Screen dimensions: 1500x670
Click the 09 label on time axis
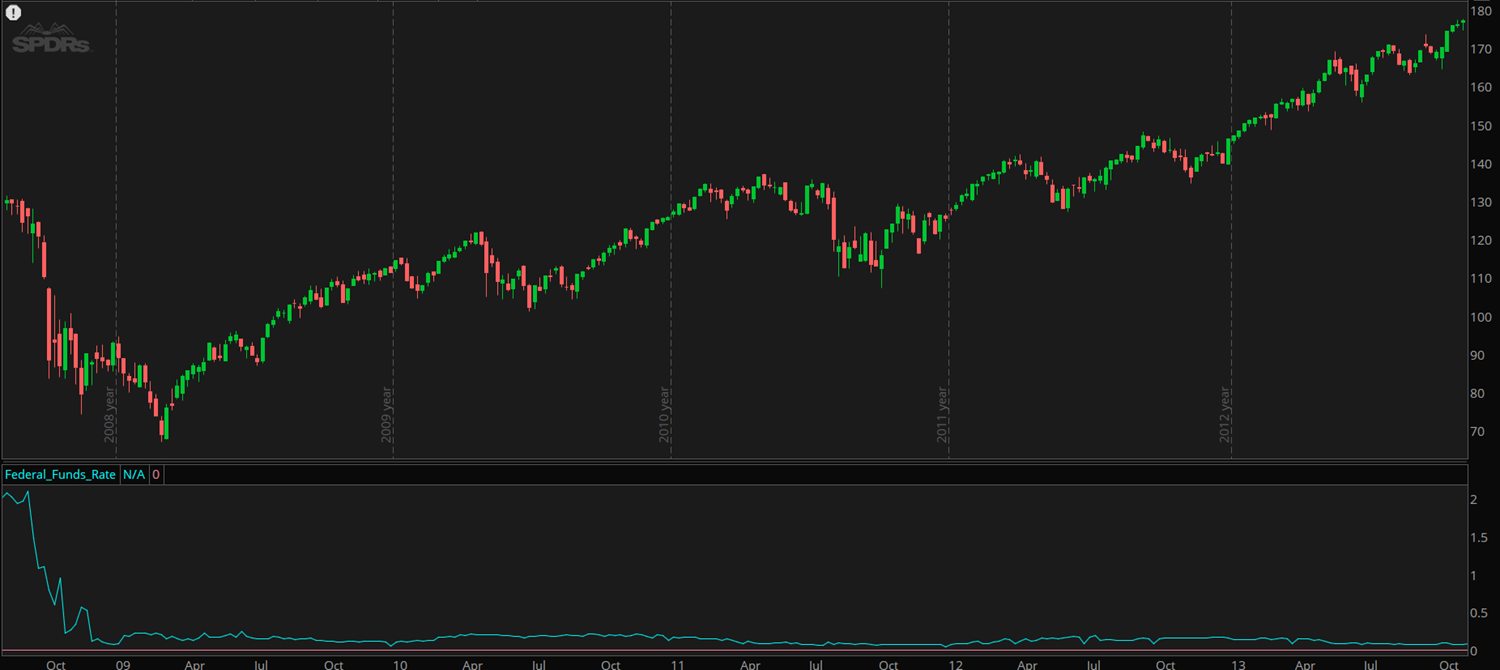point(123,664)
